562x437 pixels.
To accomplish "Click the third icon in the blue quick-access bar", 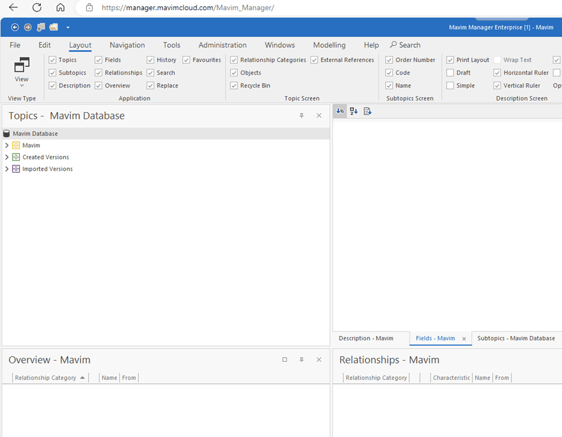I will click(x=41, y=27).
